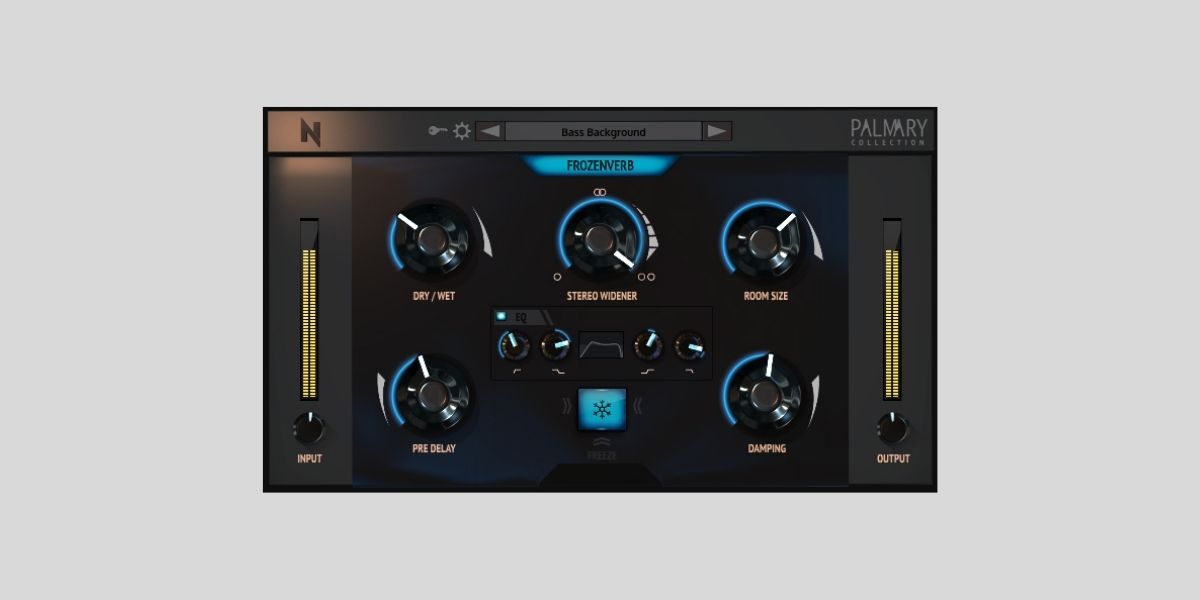Click the Dry / Wet knob
The height and width of the screenshot is (600, 1200).
click(430, 240)
